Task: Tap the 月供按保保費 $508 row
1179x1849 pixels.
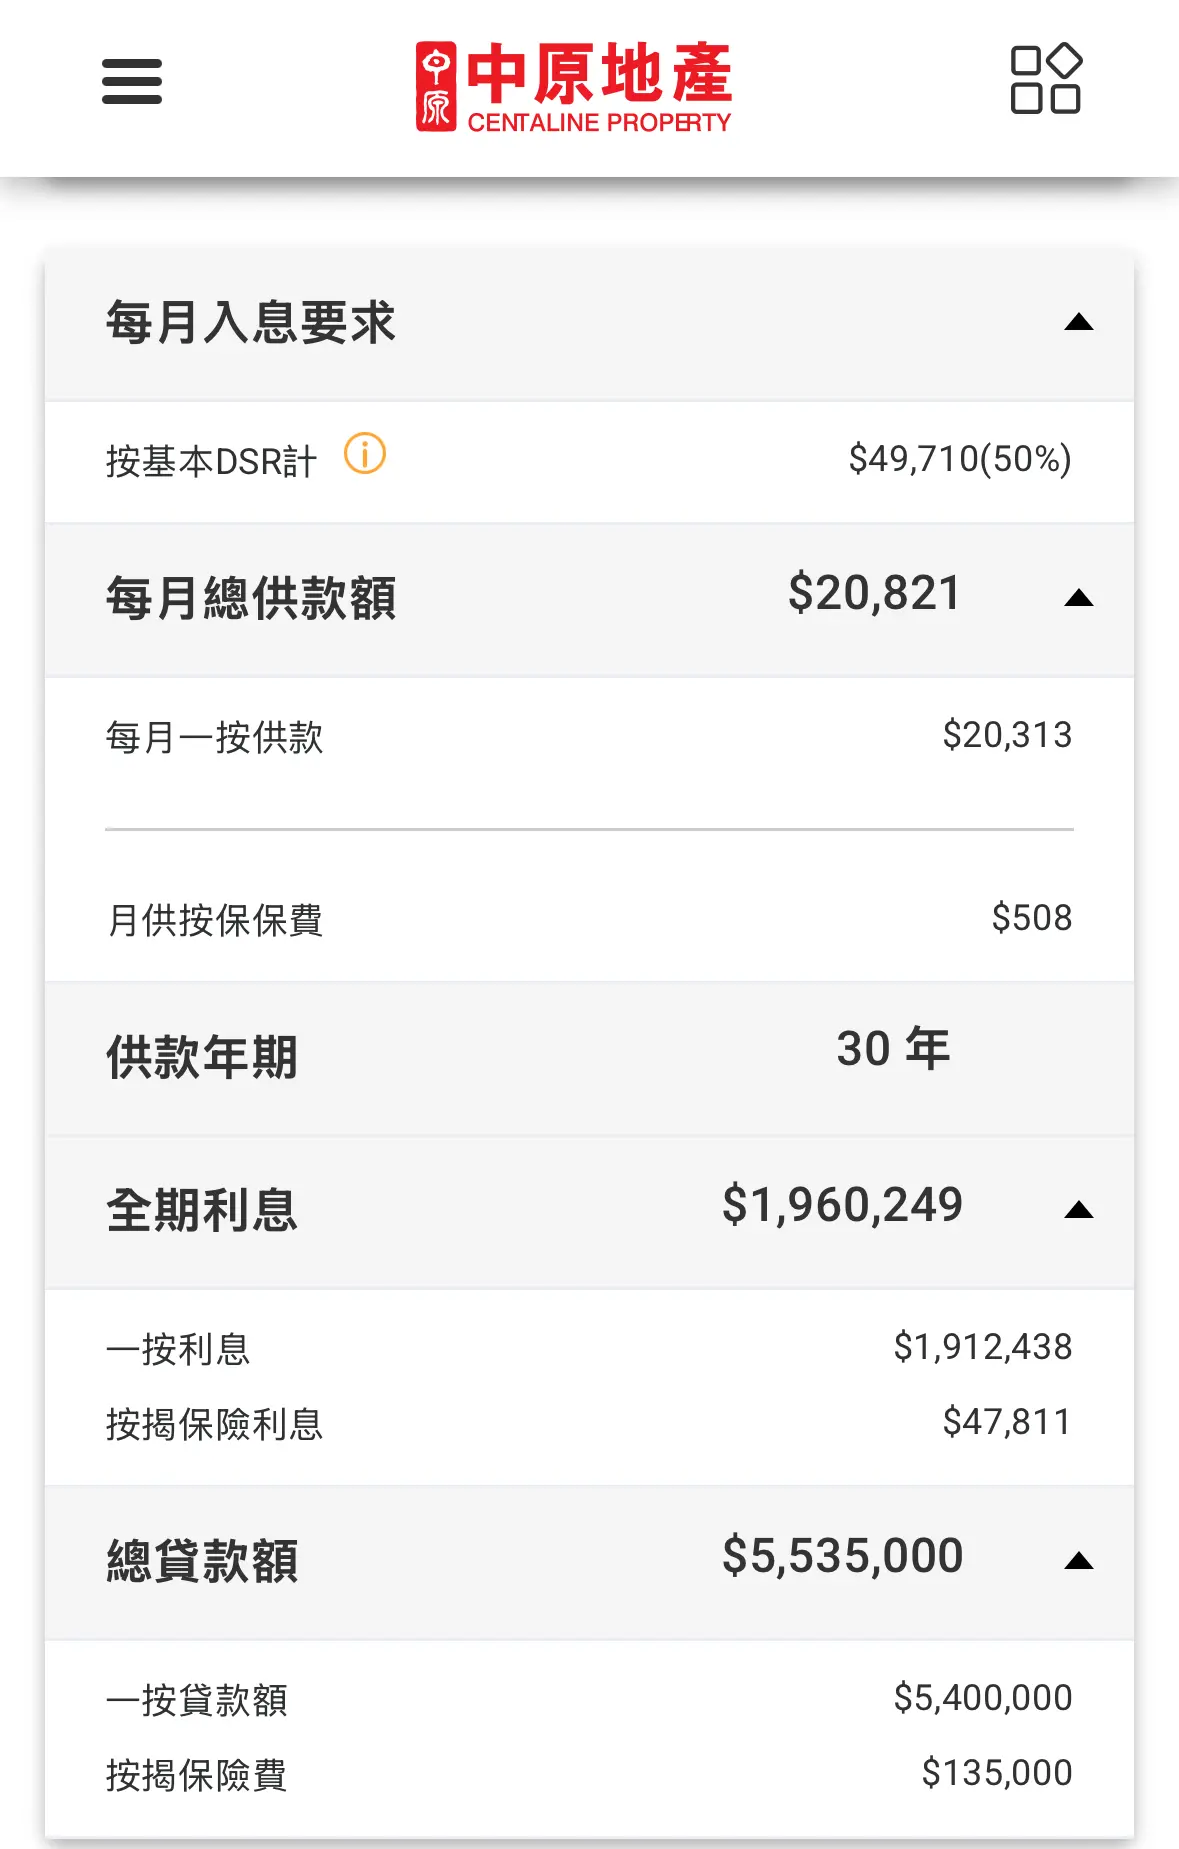Action: 589,919
